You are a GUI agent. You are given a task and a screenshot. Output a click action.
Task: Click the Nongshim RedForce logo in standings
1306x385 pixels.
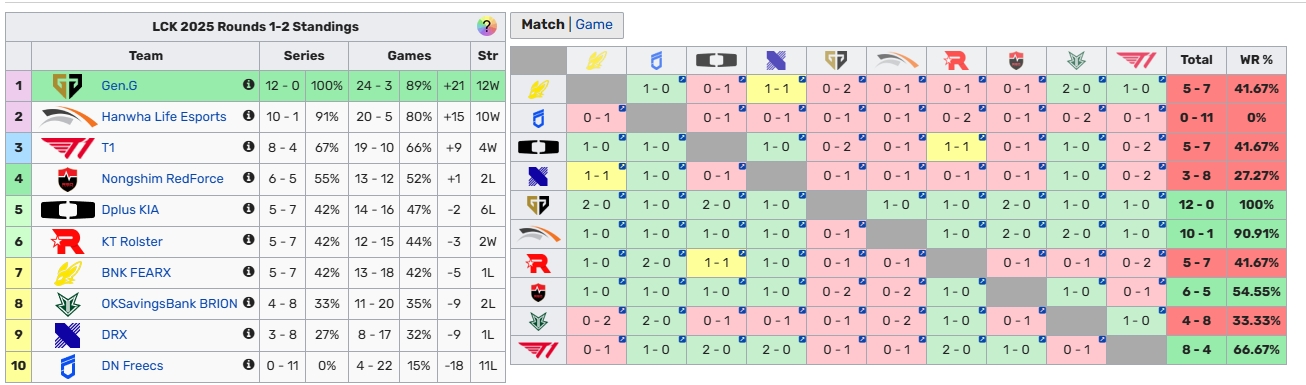click(x=67, y=179)
